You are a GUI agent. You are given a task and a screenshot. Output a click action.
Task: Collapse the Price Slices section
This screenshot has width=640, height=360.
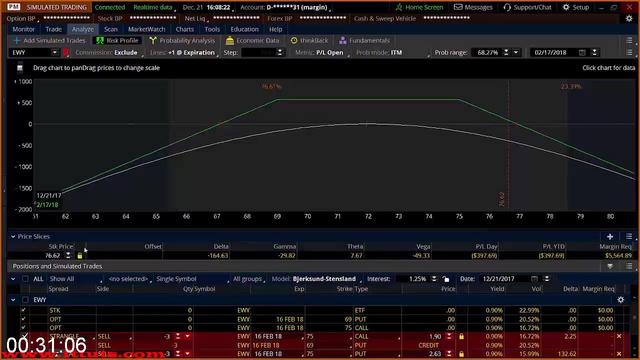(13, 237)
